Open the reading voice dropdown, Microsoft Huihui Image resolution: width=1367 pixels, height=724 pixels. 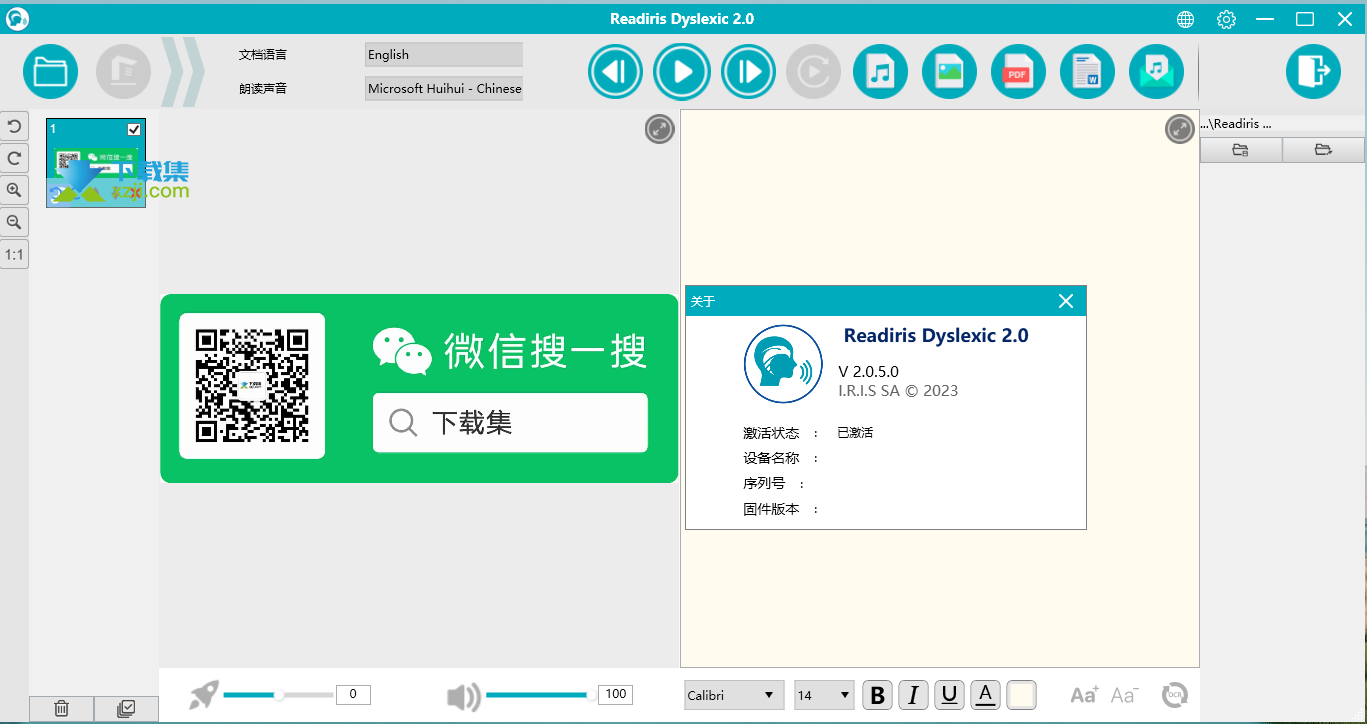444,88
